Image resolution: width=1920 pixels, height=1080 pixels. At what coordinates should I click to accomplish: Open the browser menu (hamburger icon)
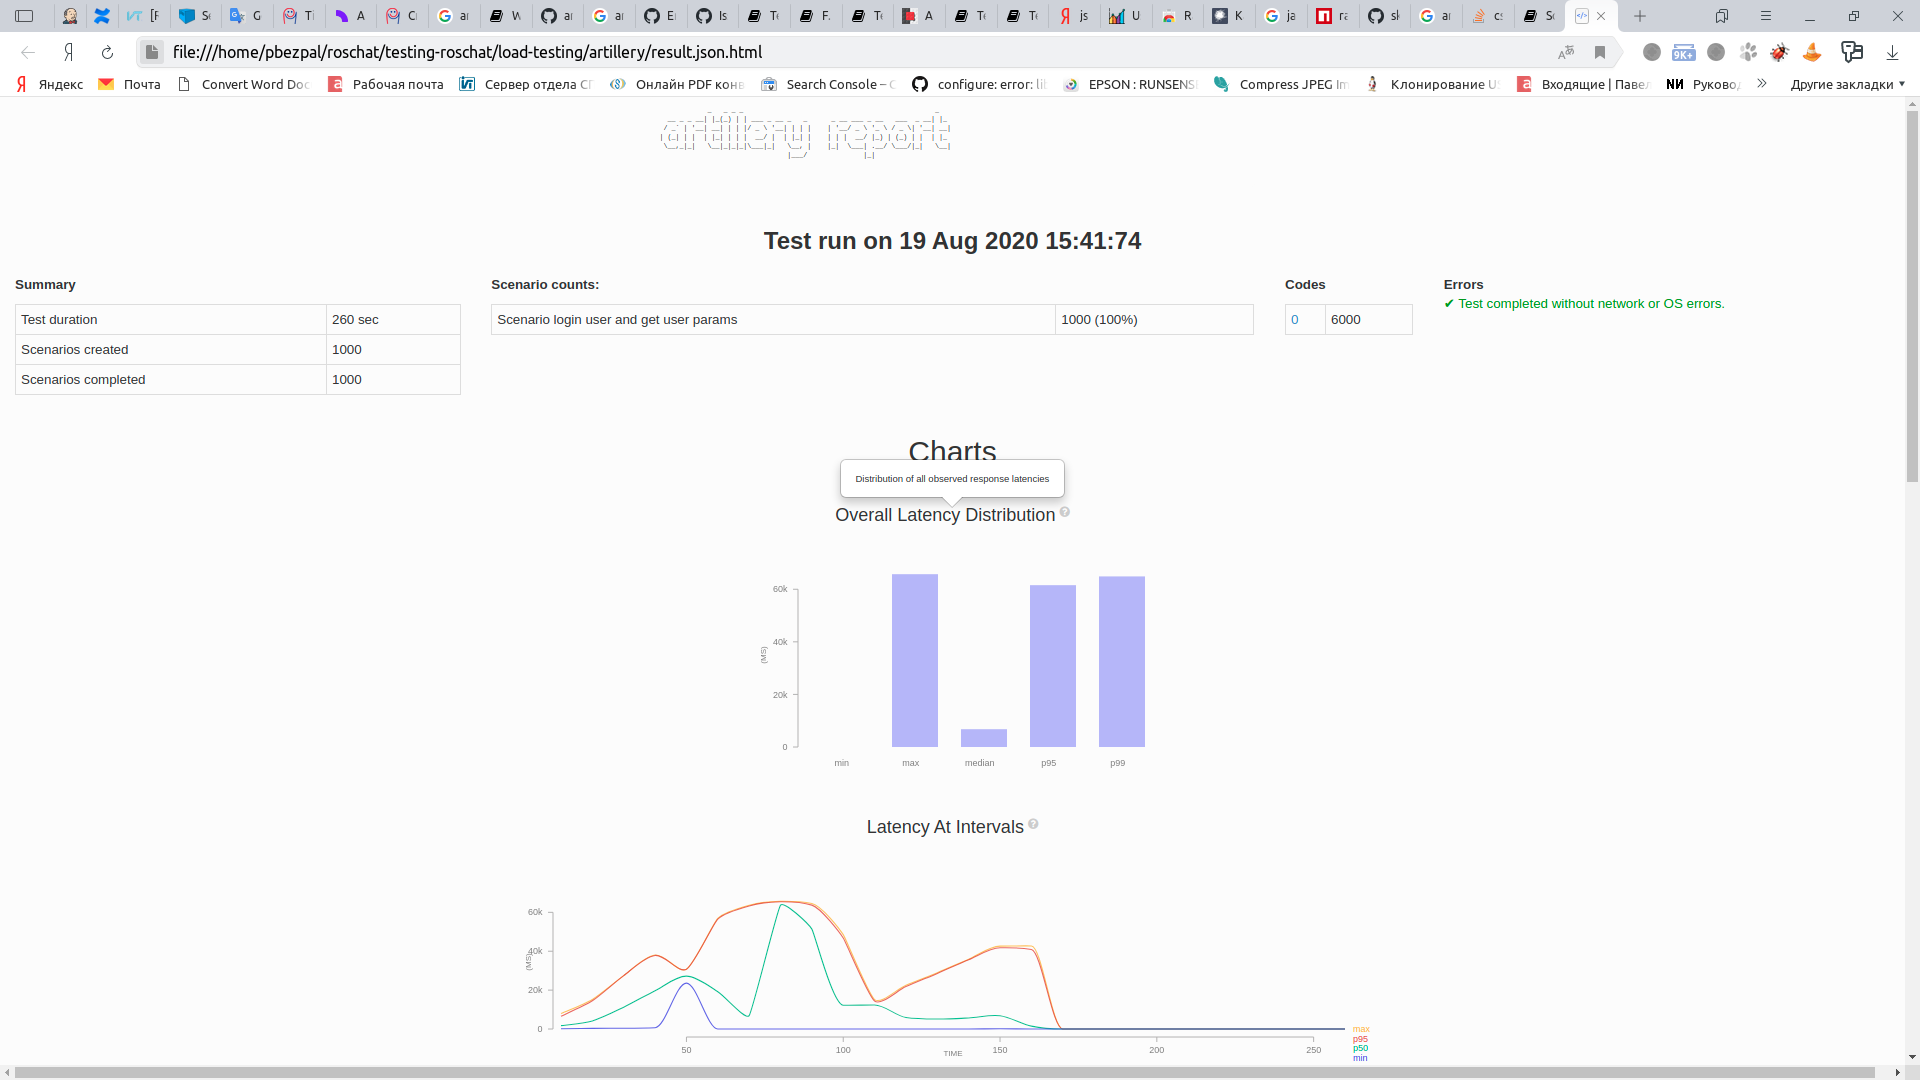tap(1766, 16)
